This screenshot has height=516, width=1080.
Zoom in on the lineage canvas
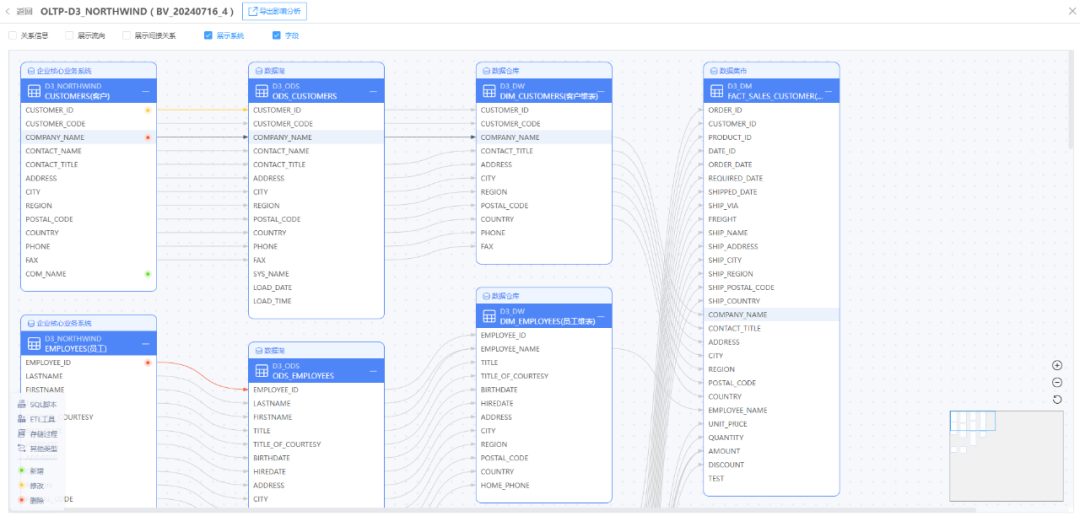tap(1057, 366)
